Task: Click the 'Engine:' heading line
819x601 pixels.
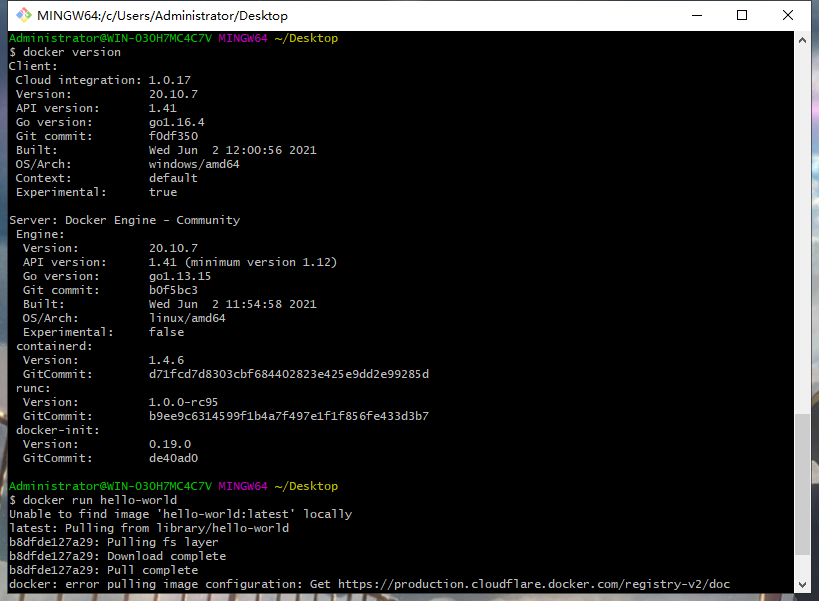Action: point(40,234)
